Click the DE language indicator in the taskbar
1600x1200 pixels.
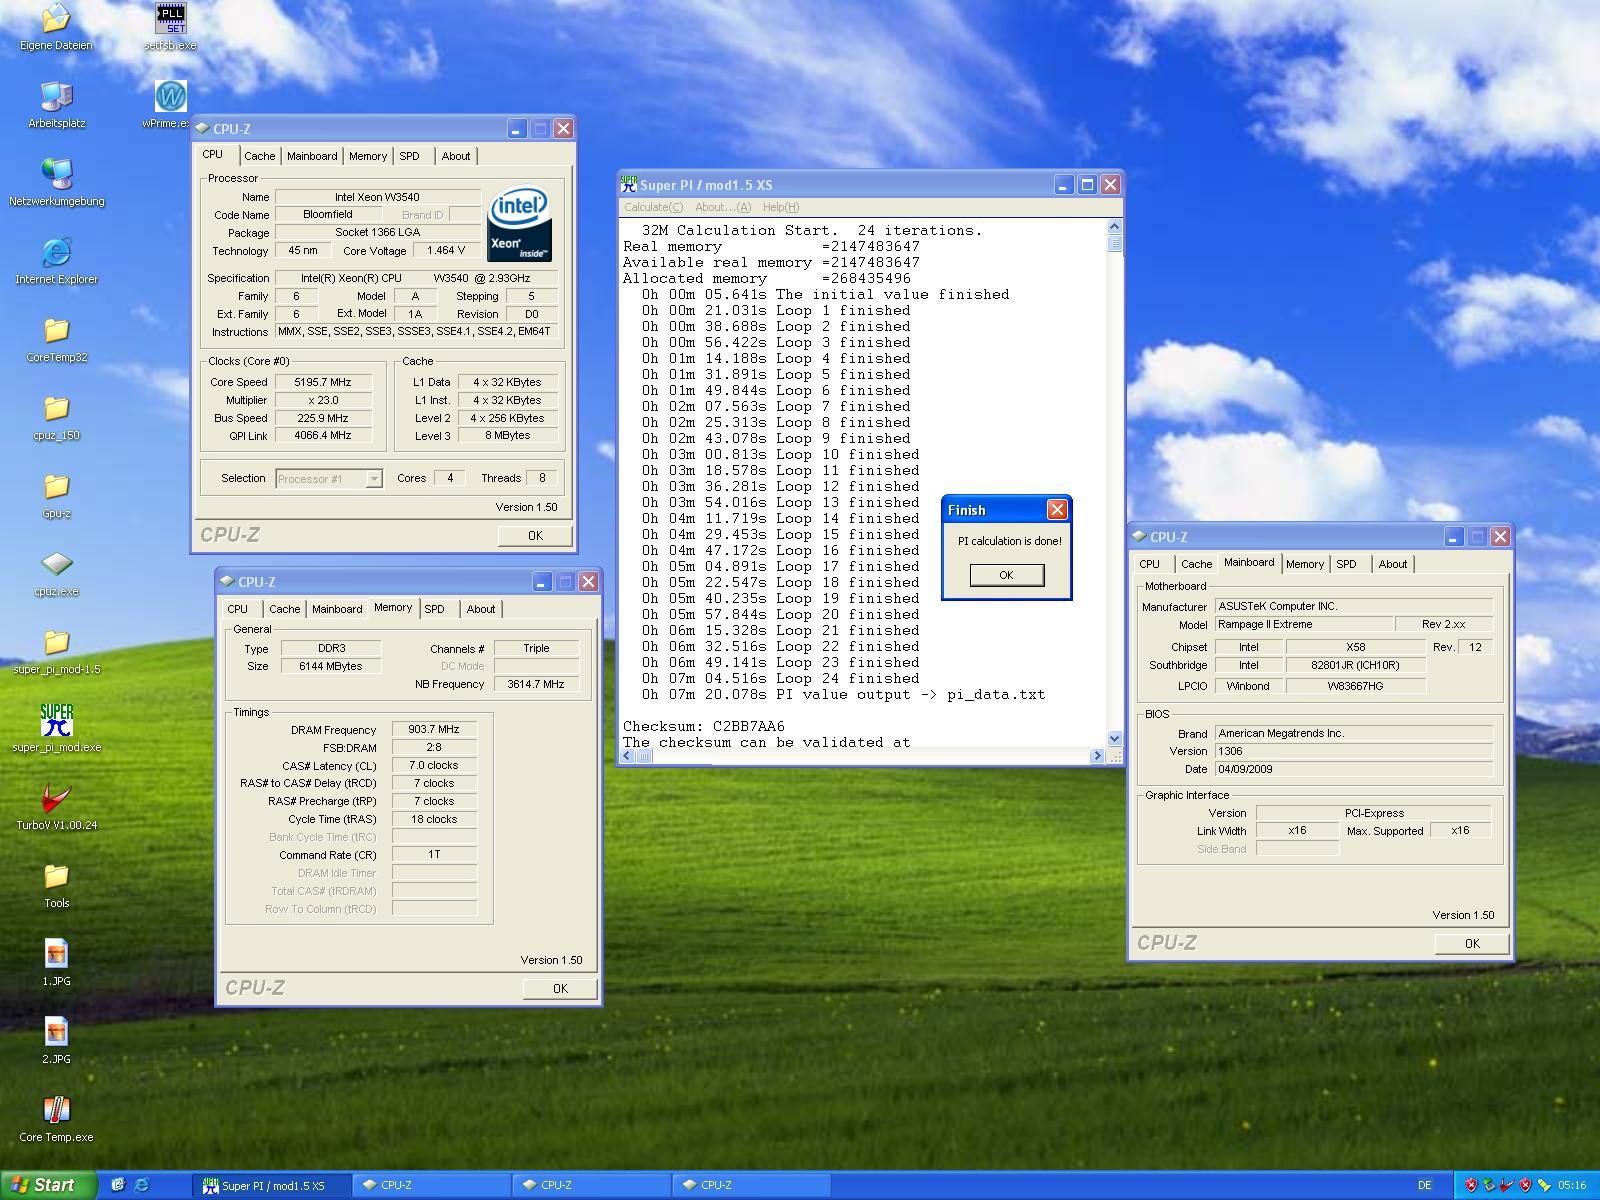pos(1424,1185)
